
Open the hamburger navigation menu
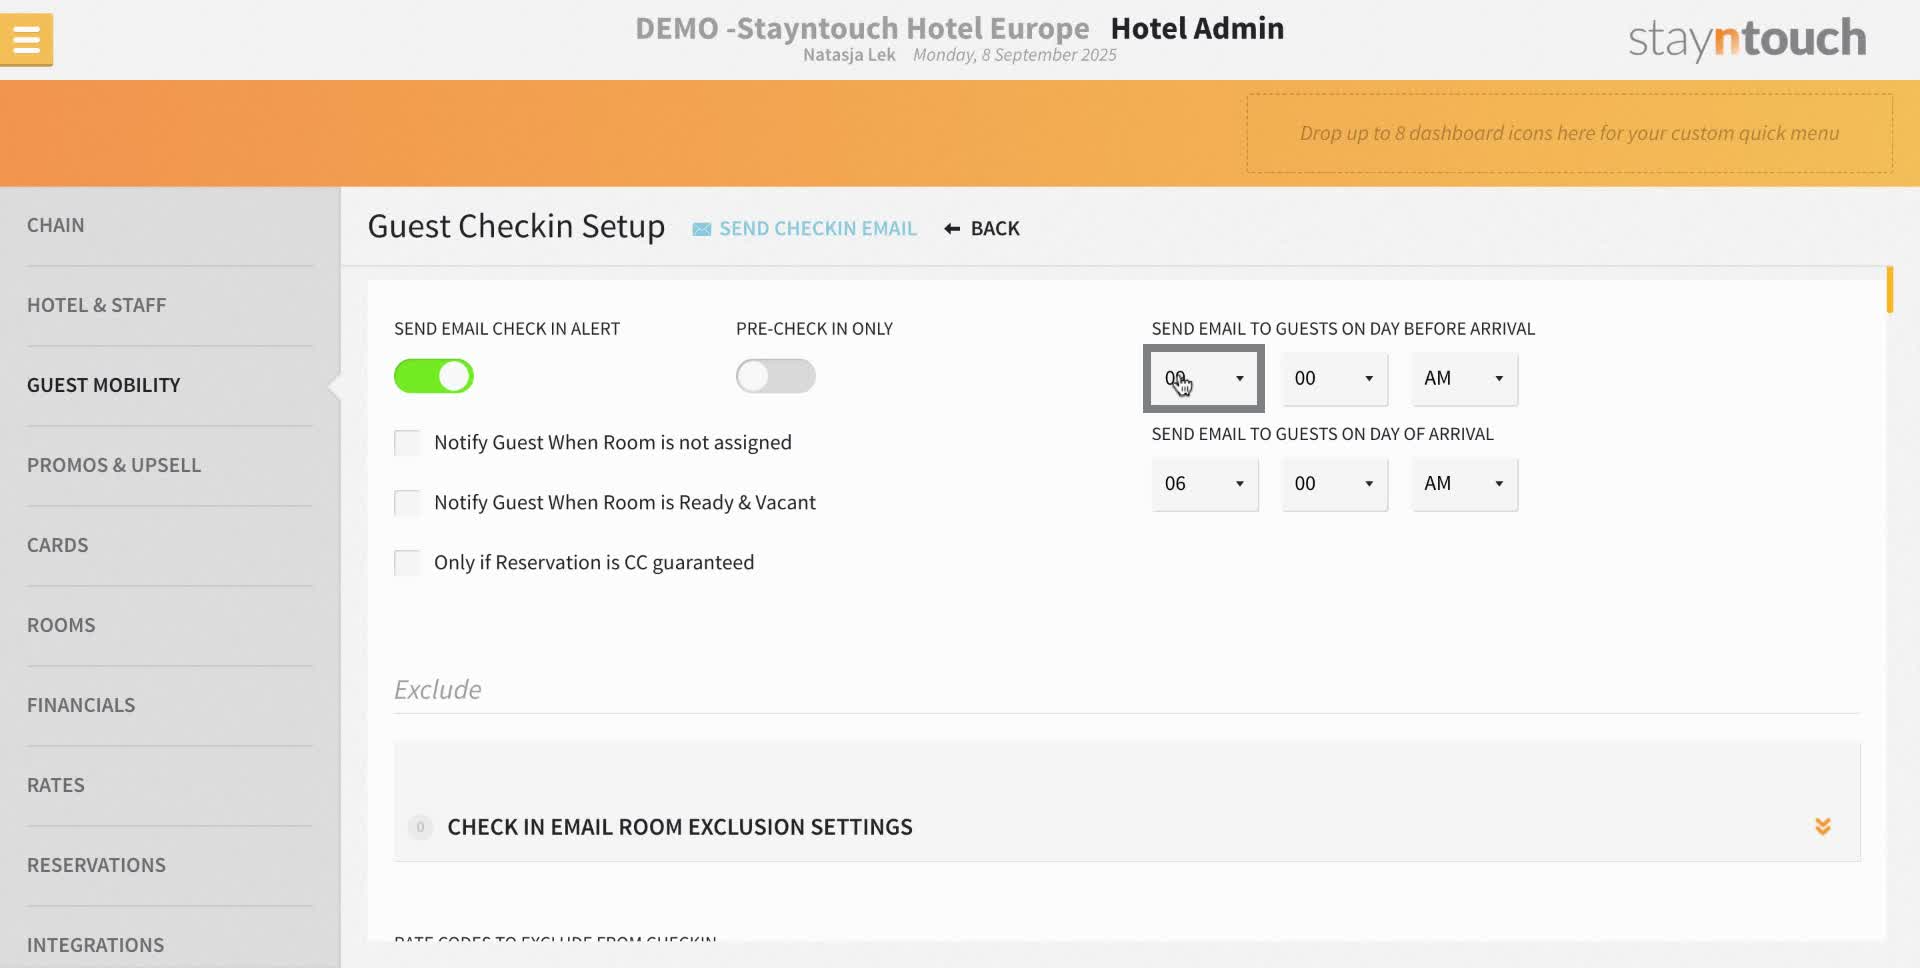pos(27,39)
